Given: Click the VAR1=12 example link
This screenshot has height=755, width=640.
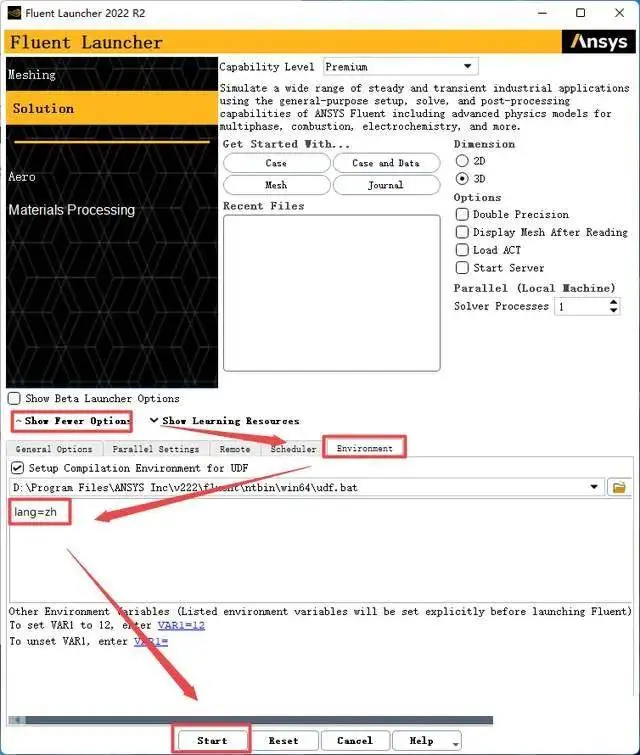Looking at the screenshot, I should coord(181,625).
